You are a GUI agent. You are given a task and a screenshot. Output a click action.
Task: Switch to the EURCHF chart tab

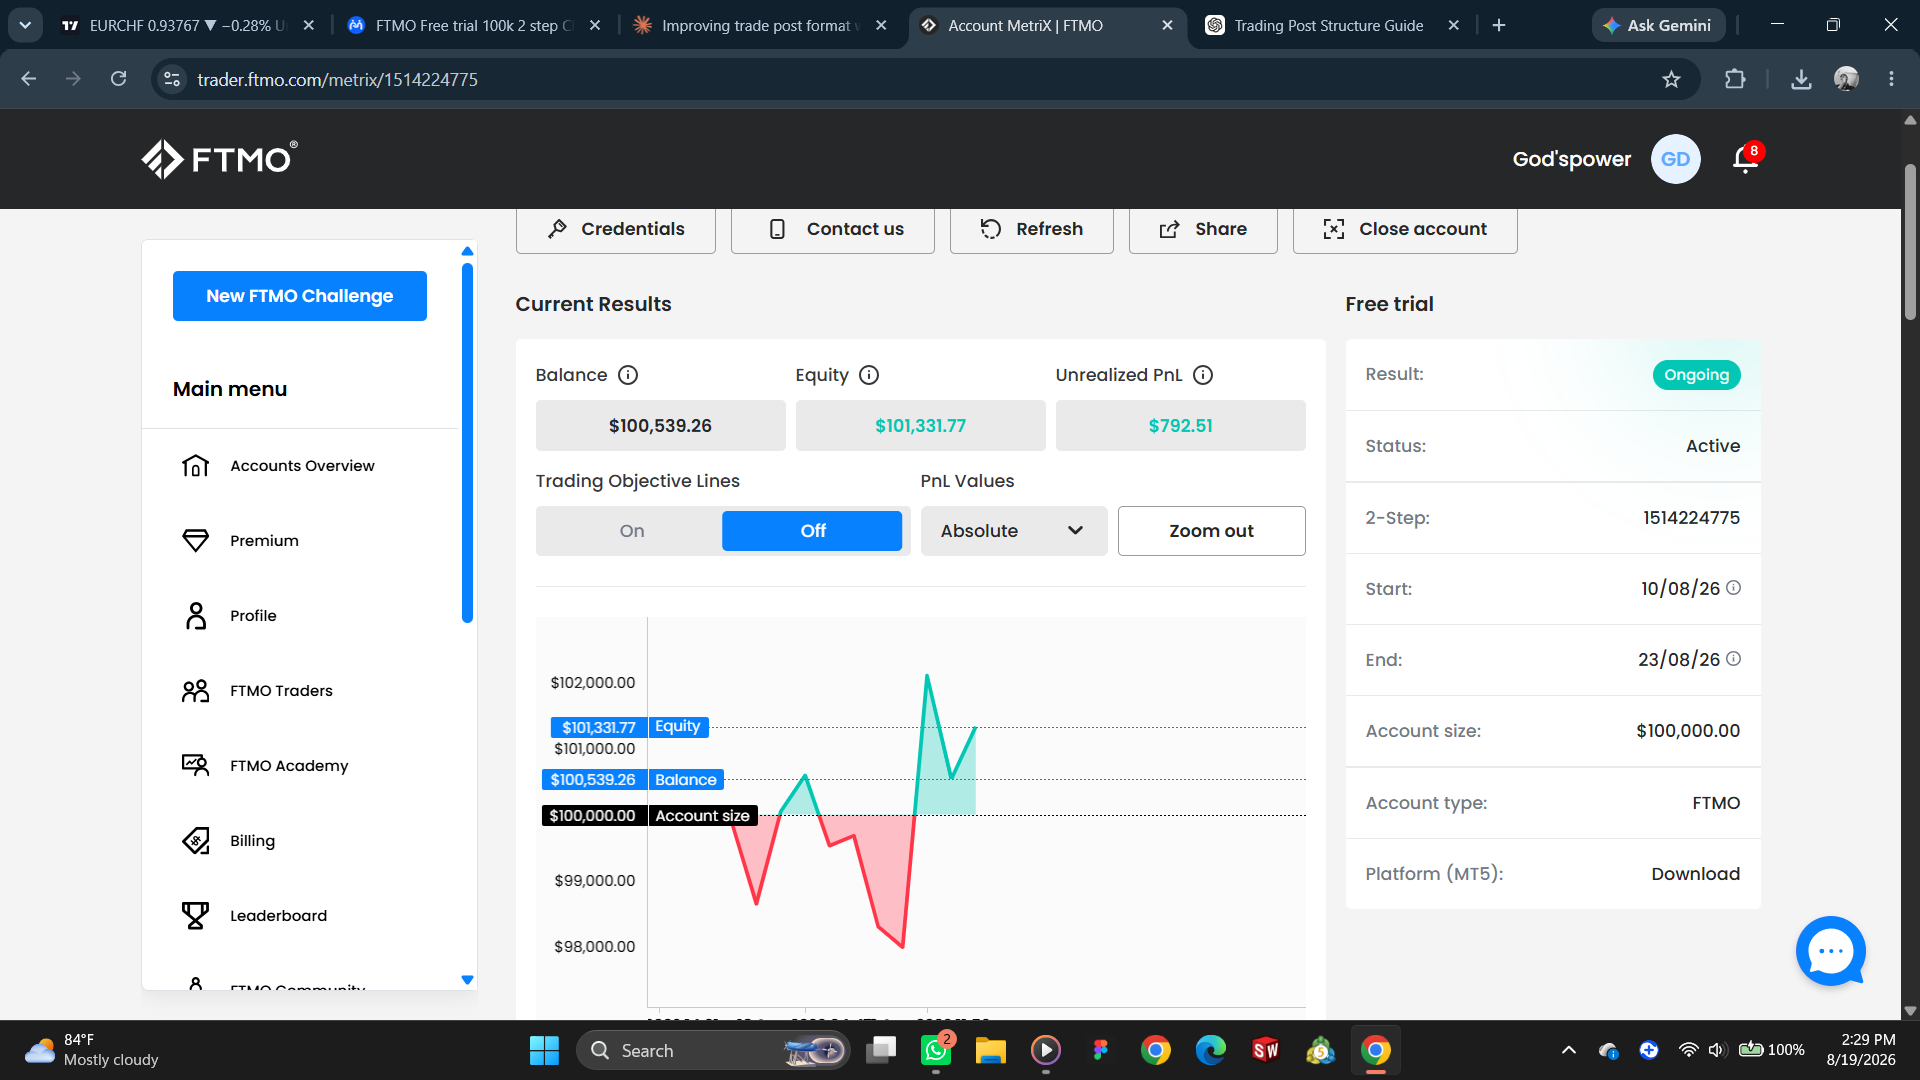pyautogui.click(x=186, y=25)
